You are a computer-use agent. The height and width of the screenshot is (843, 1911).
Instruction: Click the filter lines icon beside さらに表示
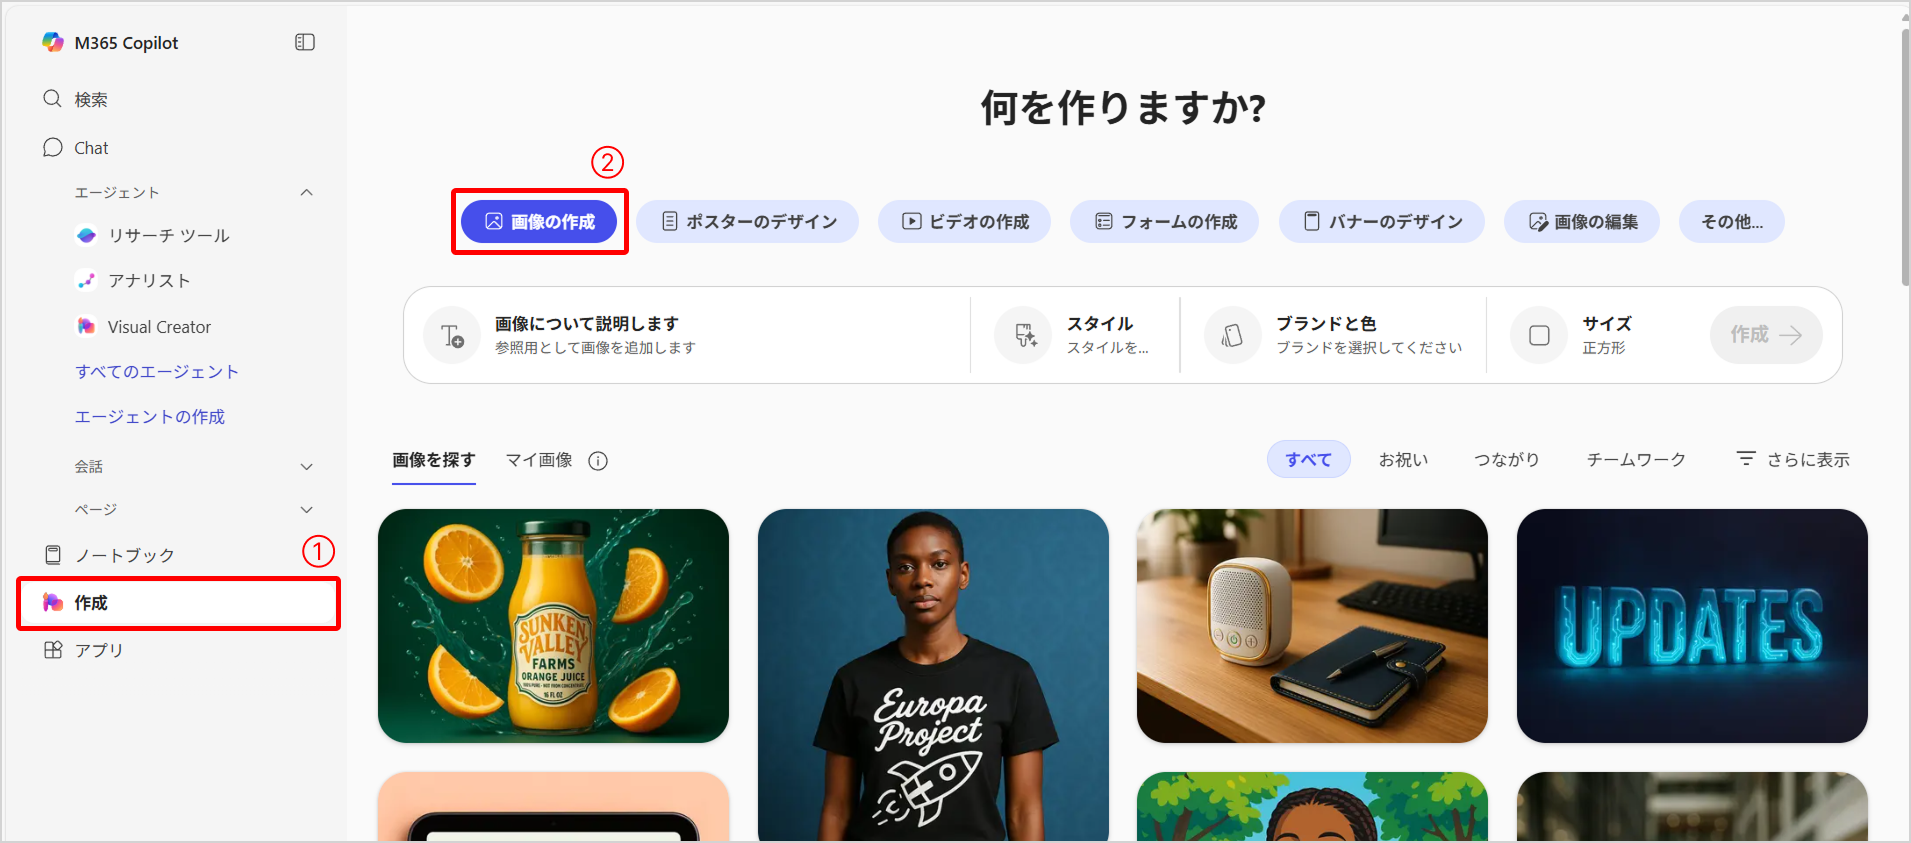click(1746, 458)
